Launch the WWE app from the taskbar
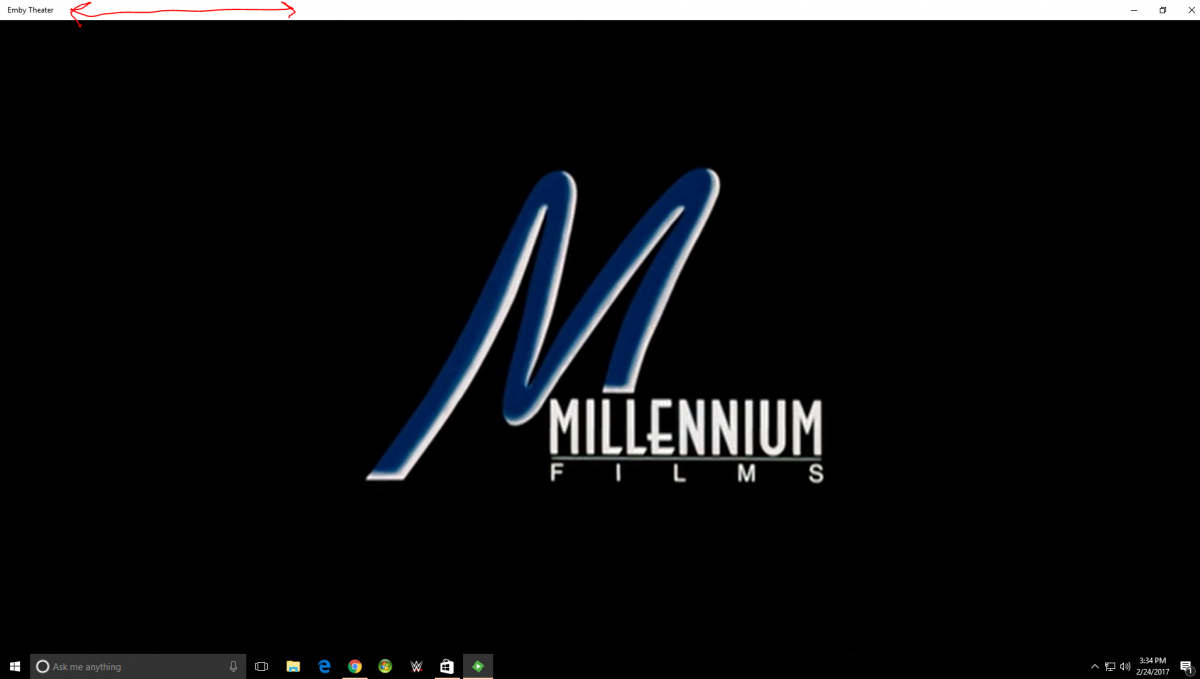 pos(416,666)
